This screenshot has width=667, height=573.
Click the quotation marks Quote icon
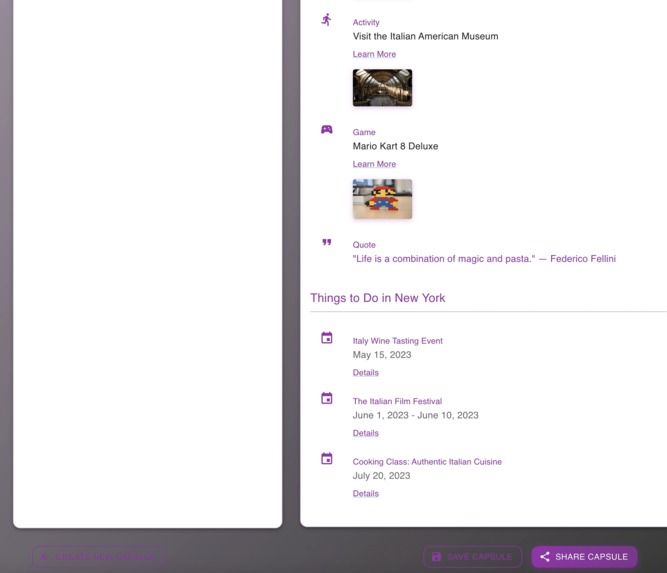click(326, 242)
